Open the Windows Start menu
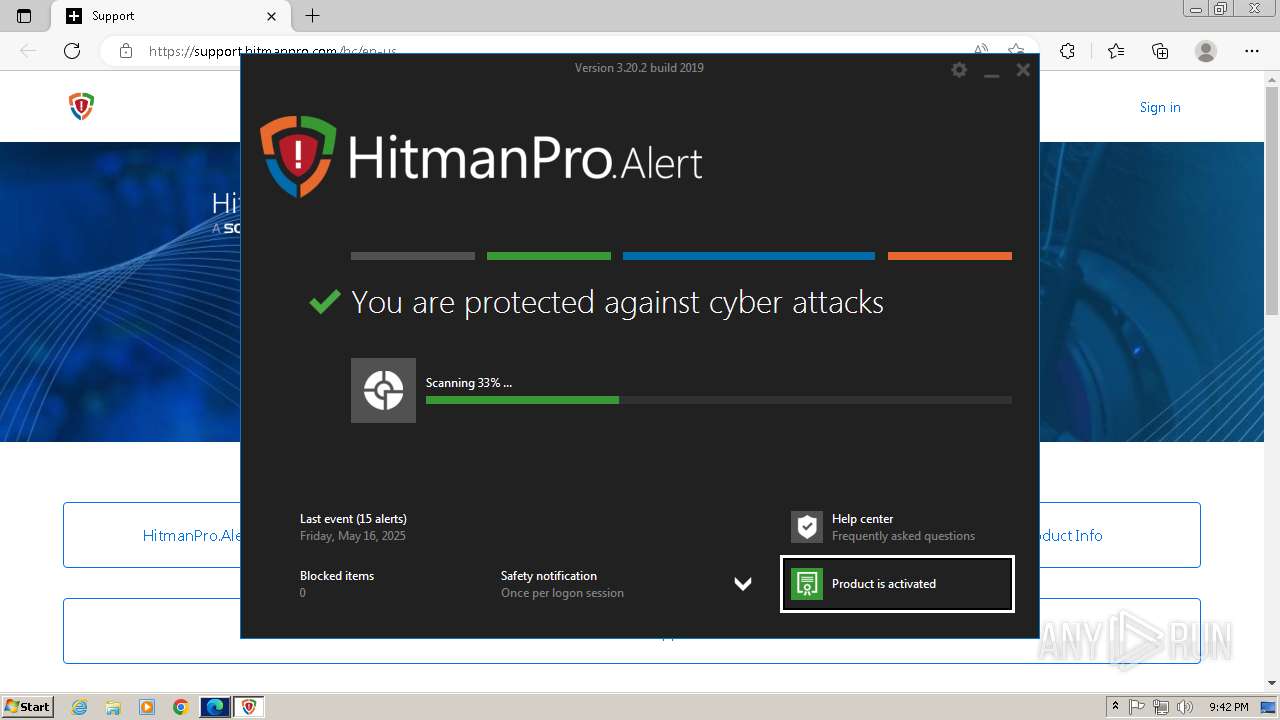1280x720 pixels. coord(28,706)
